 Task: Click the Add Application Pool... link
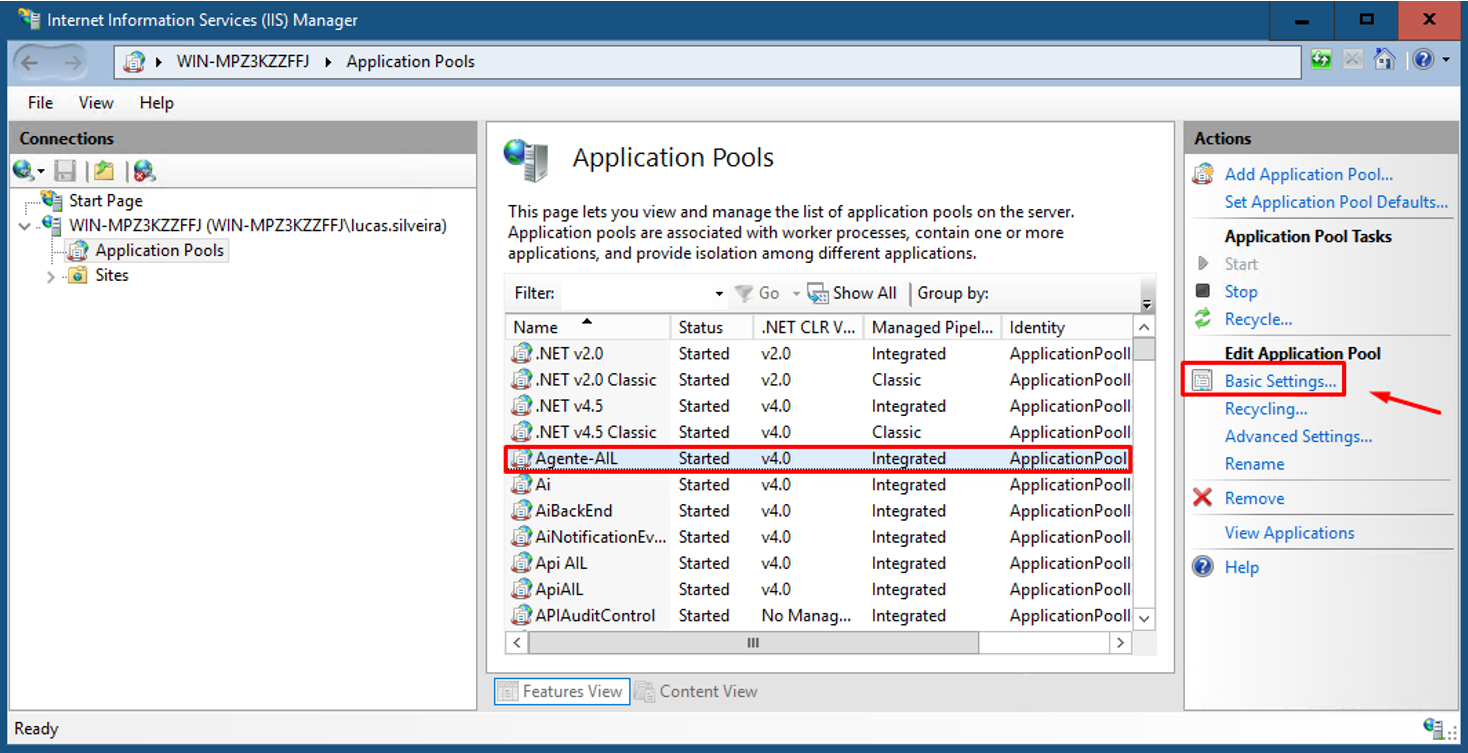(x=1308, y=175)
